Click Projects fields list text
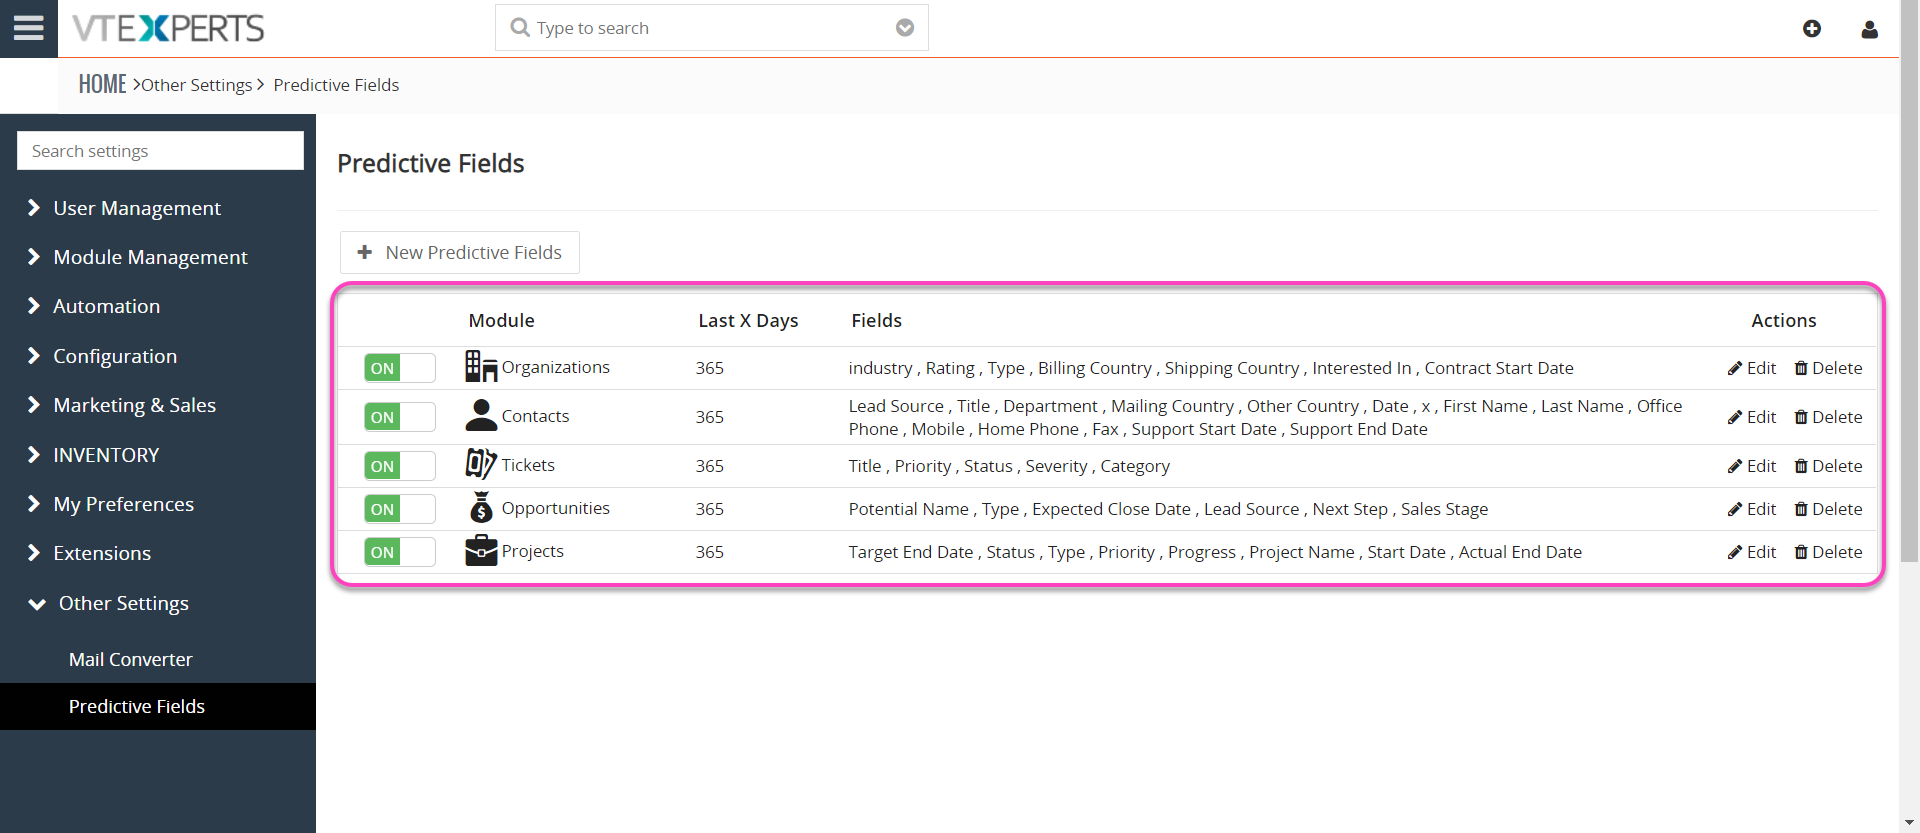Viewport: 1920px width, 833px height. [1215, 552]
